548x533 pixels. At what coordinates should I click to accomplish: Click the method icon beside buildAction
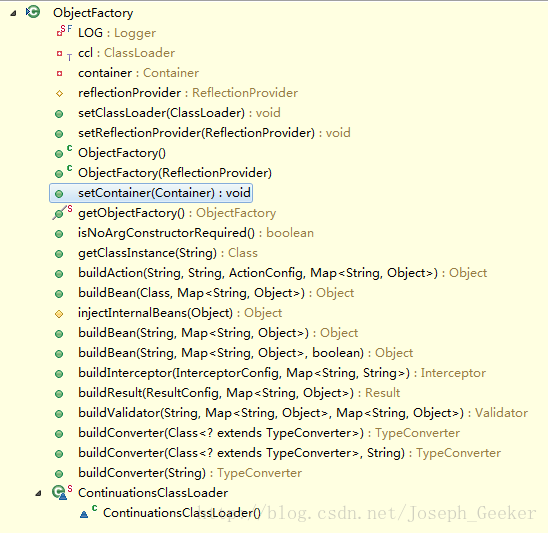tap(59, 274)
